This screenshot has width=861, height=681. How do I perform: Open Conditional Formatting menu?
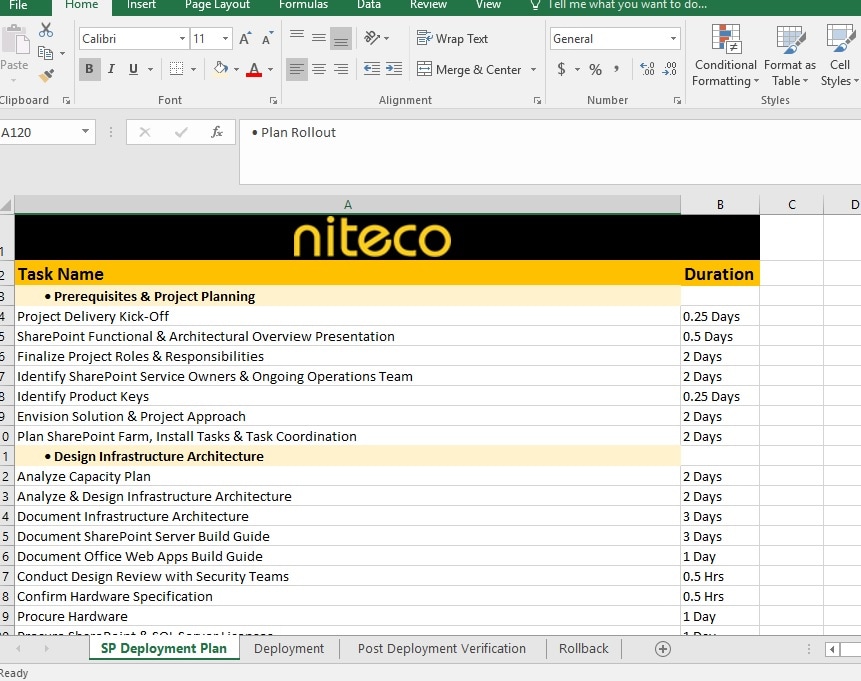tap(726, 55)
